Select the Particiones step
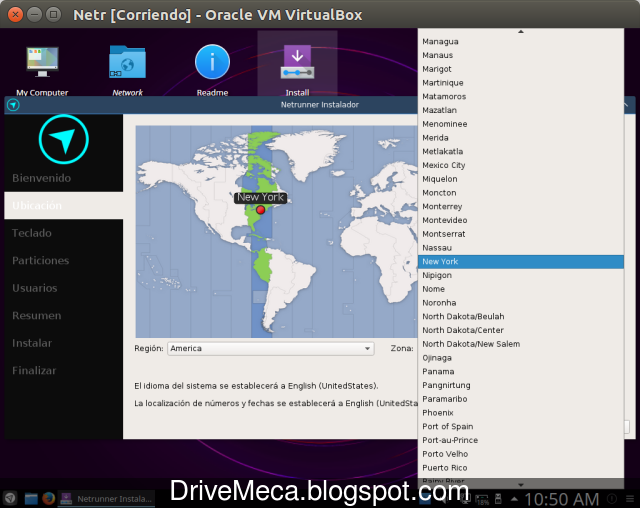 63,260
